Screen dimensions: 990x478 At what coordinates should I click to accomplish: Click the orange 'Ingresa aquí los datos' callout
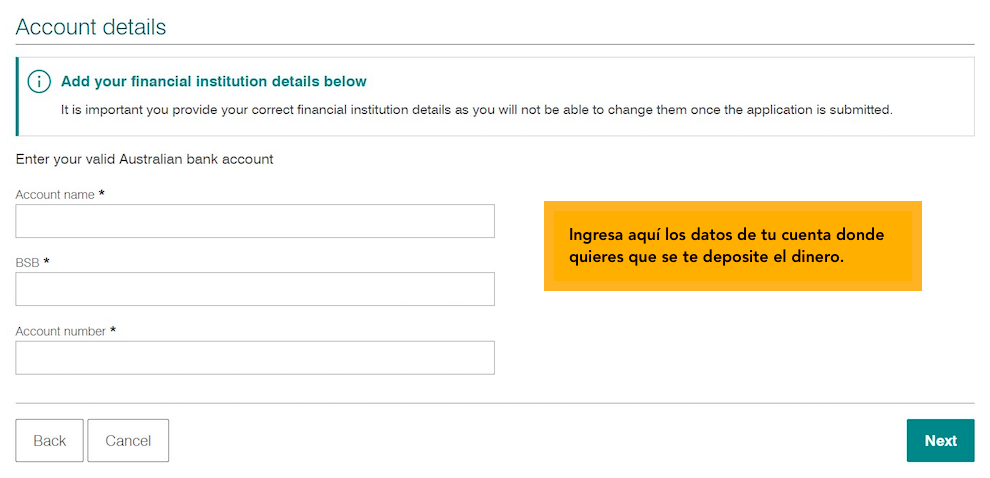coord(732,246)
